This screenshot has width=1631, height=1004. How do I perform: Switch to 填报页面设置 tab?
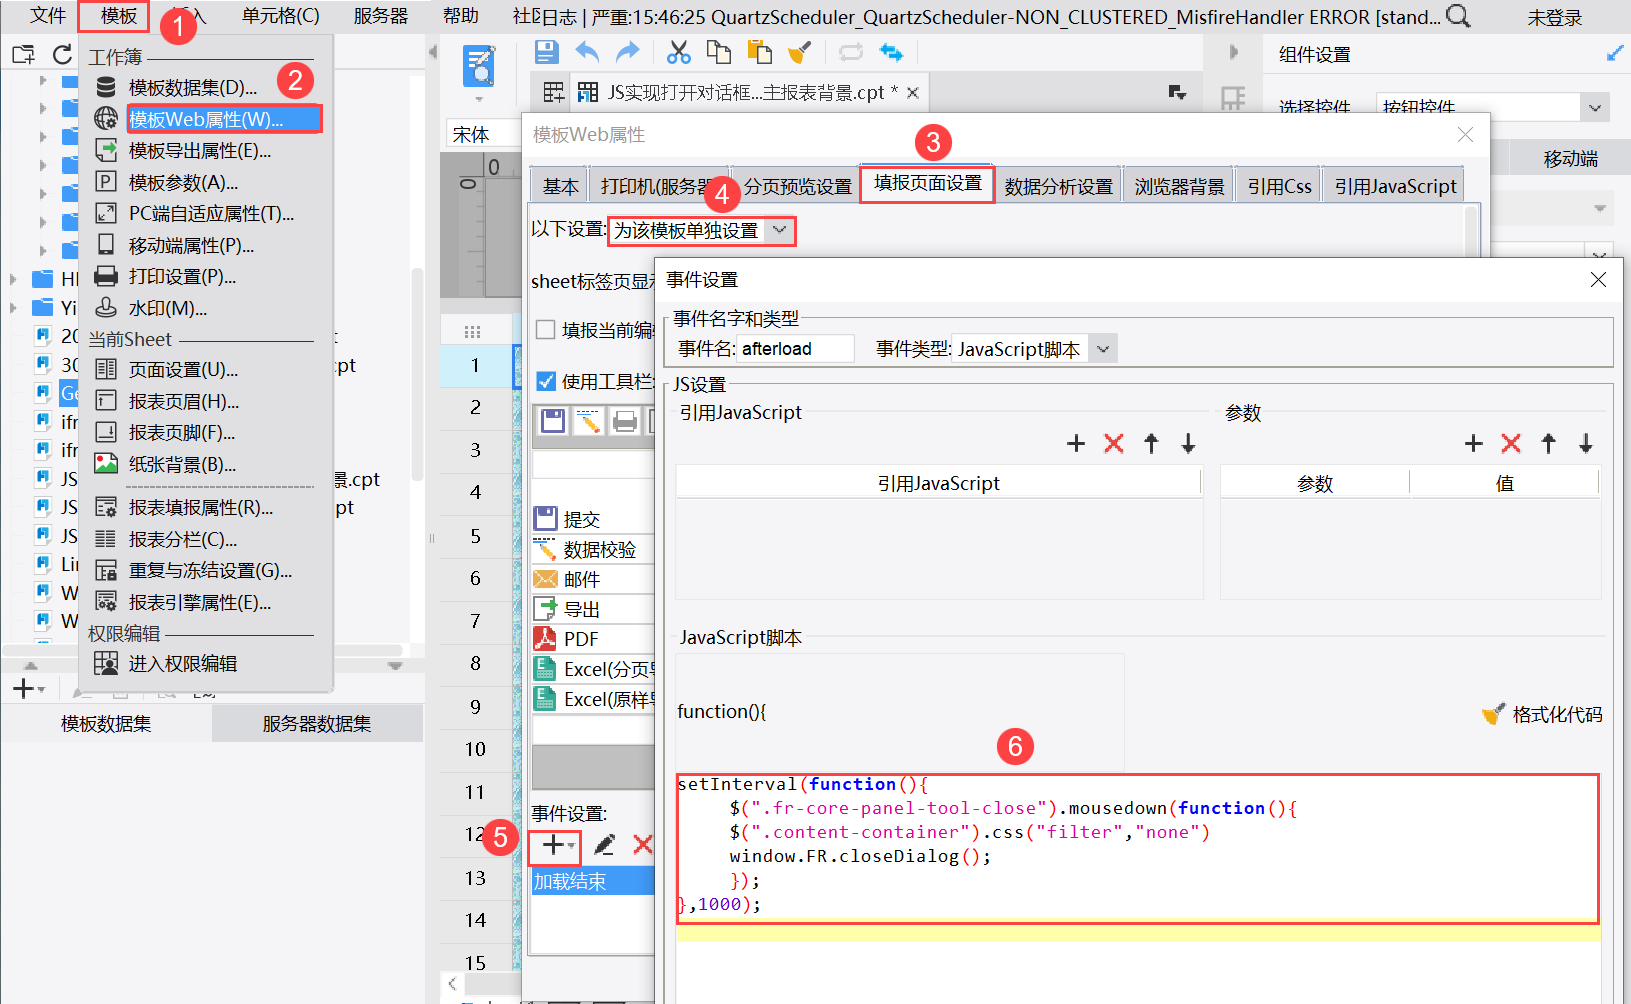tap(927, 183)
